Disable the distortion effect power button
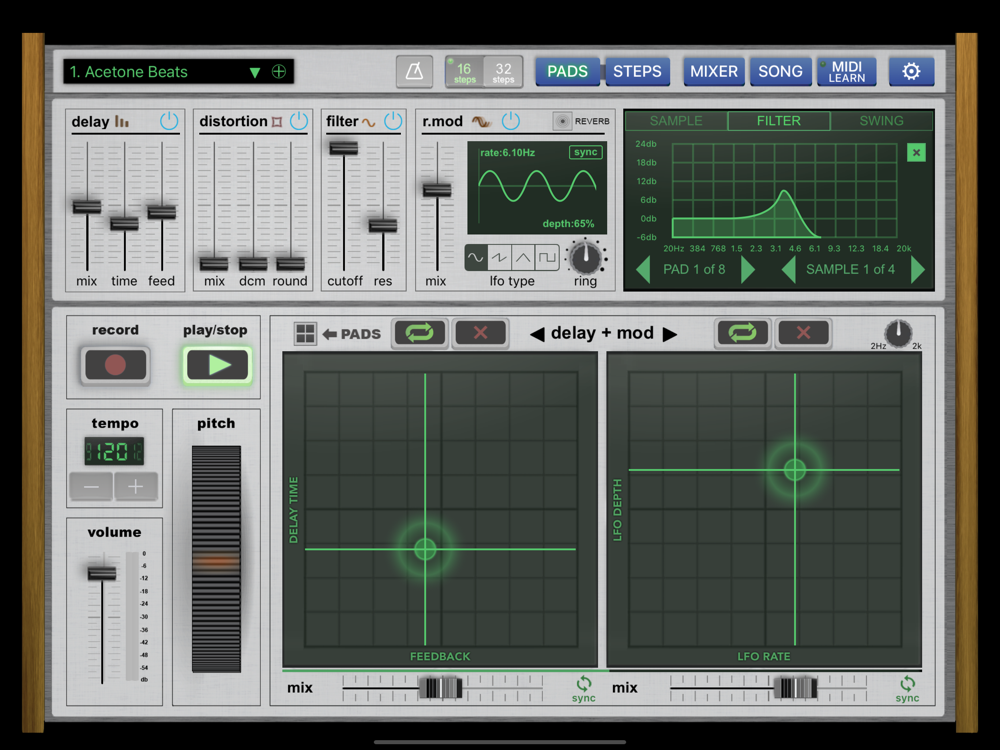 tap(299, 121)
